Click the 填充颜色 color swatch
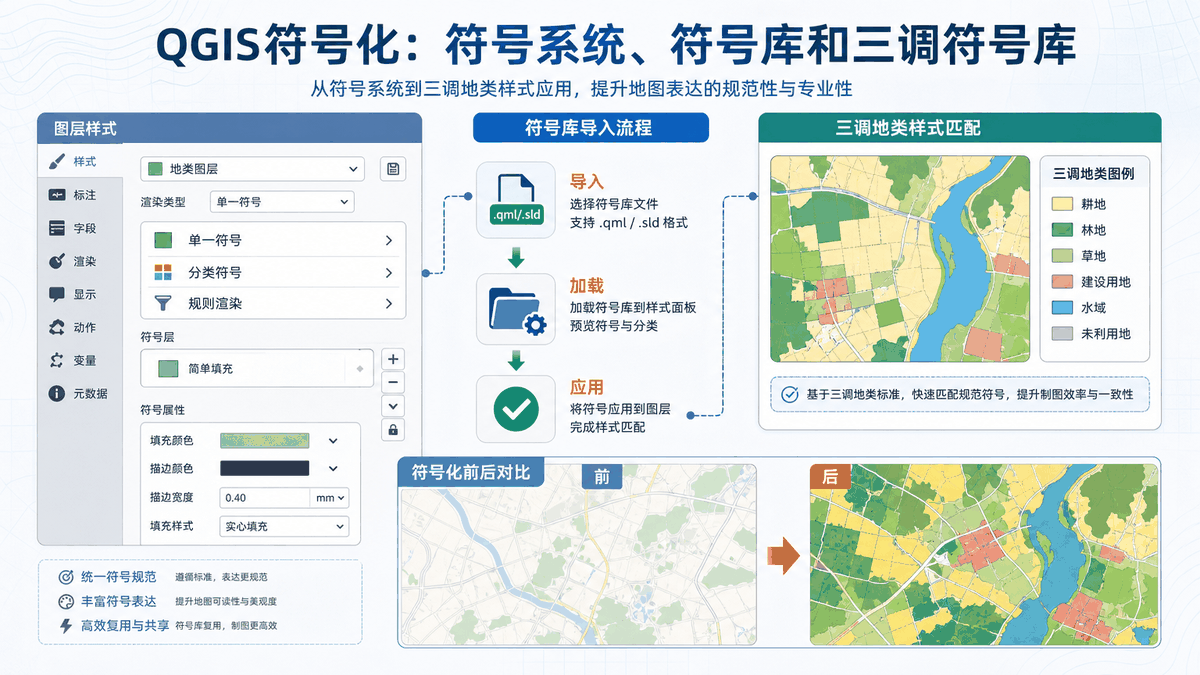 [264, 440]
